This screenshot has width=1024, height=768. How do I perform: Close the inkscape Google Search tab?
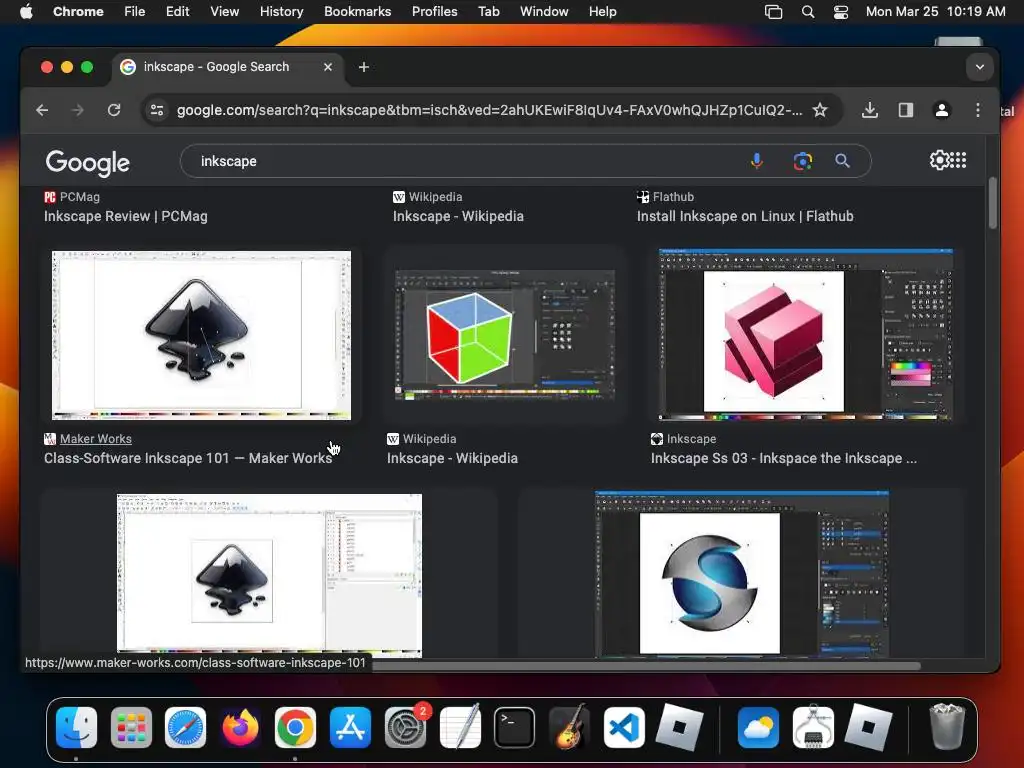(328, 67)
